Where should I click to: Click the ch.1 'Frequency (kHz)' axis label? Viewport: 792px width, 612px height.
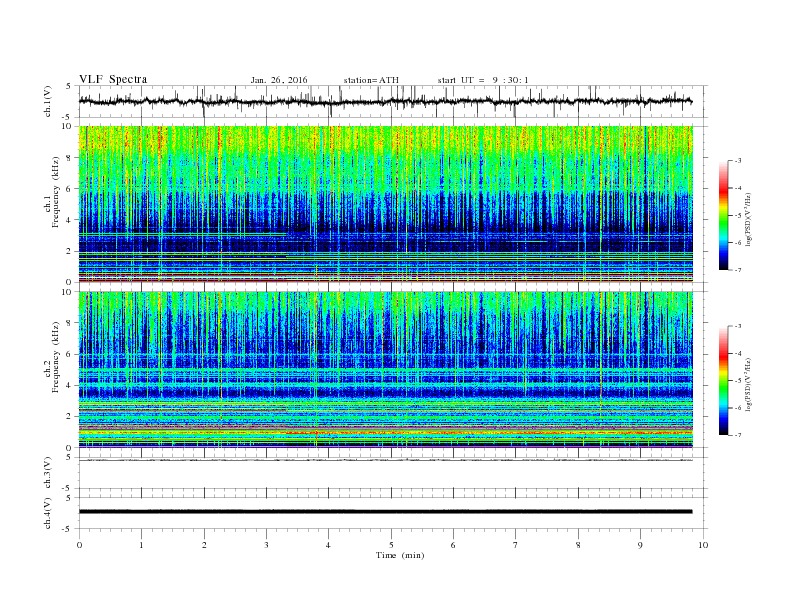(x=56, y=192)
